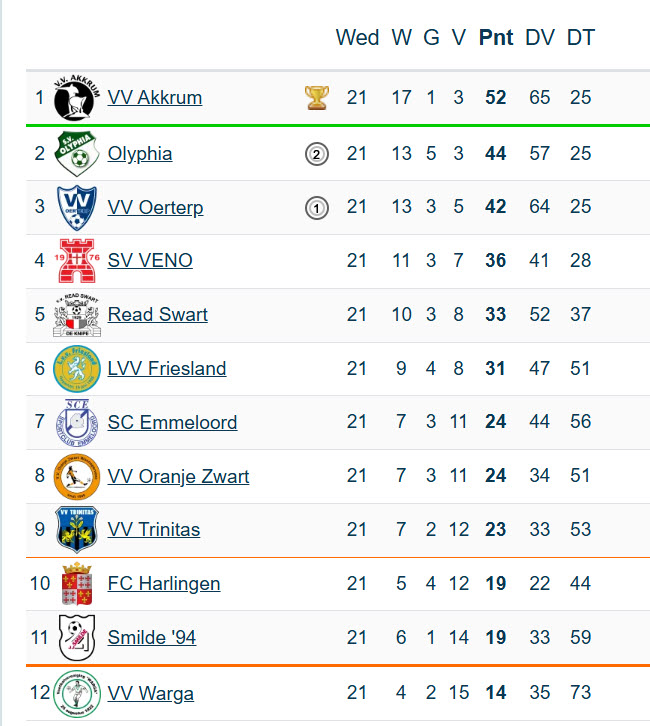Go to the SC Emmeloord team link
Screen dimensions: 650x726
[172, 422]
